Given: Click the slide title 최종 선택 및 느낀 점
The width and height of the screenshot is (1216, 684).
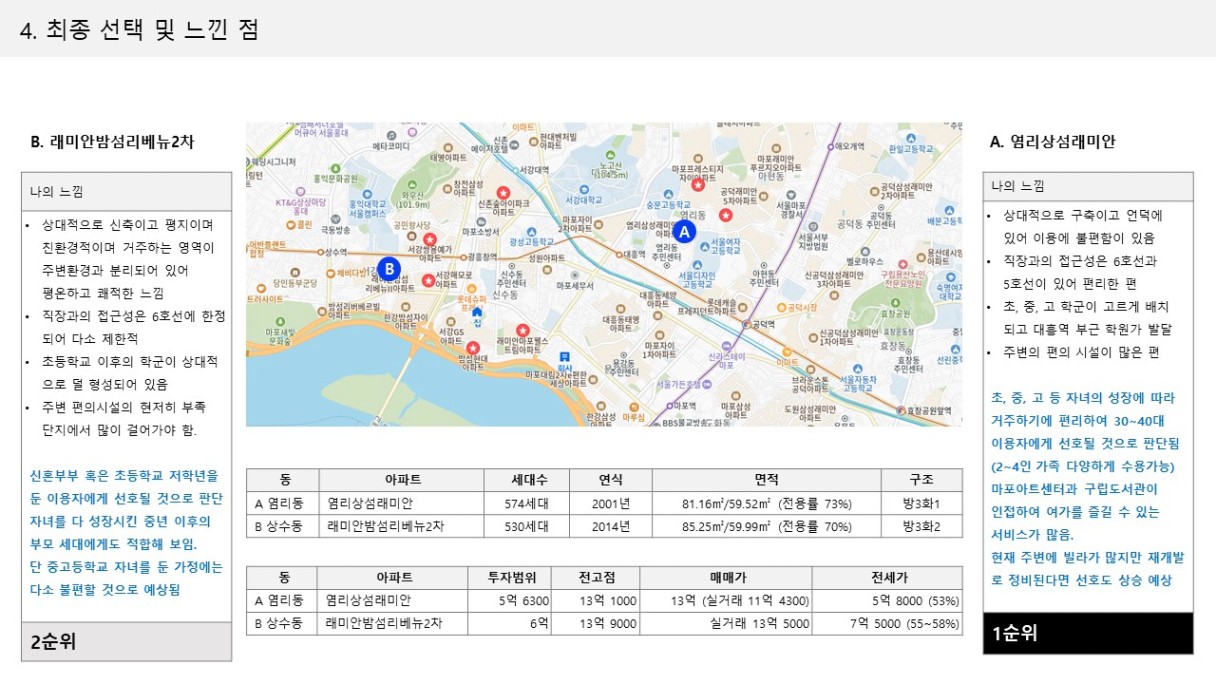Looking at the screenshot, I should pyautogui.click(x=152, y=30).
